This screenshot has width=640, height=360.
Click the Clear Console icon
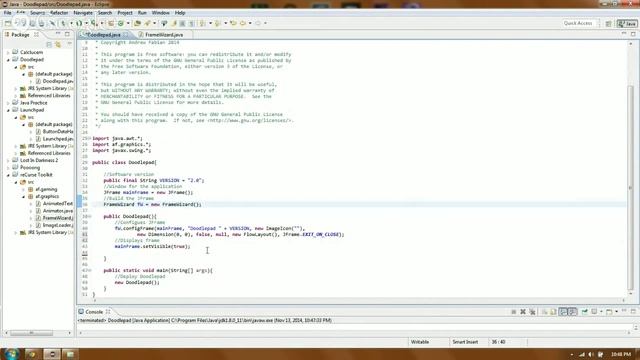[x=544, y=312]
